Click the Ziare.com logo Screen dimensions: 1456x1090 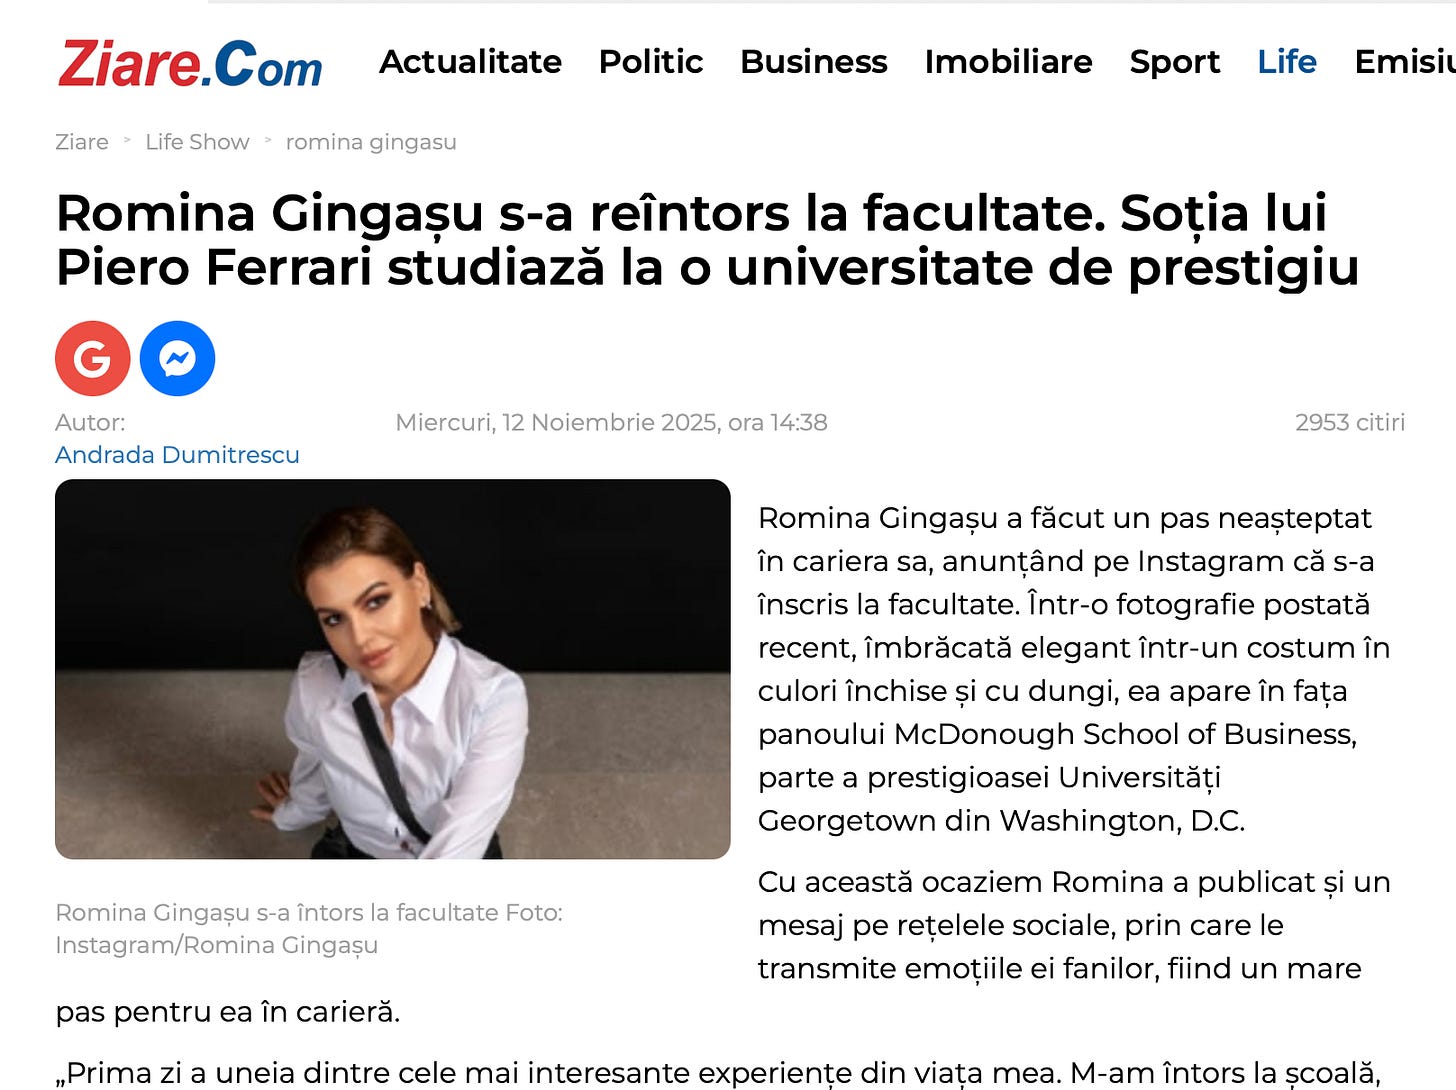(x=190, y=63)
